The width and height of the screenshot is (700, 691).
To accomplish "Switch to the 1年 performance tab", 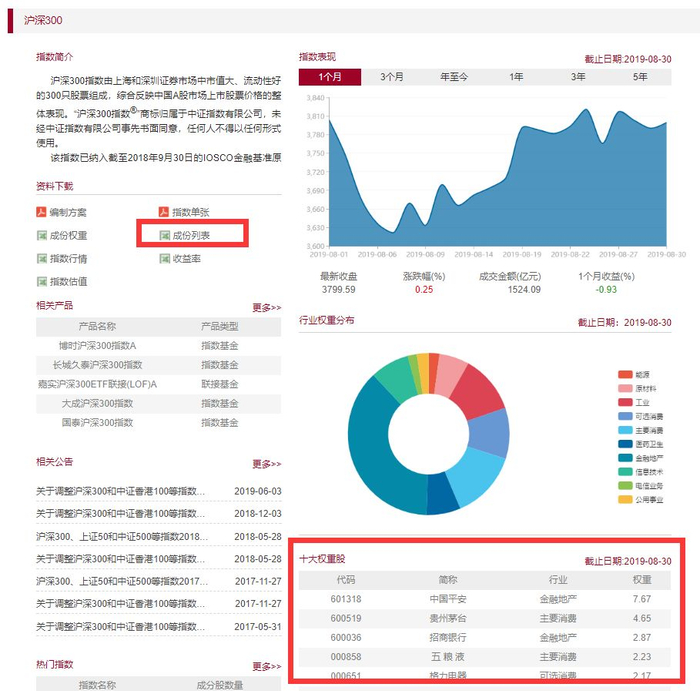I will tap(516, 77).
